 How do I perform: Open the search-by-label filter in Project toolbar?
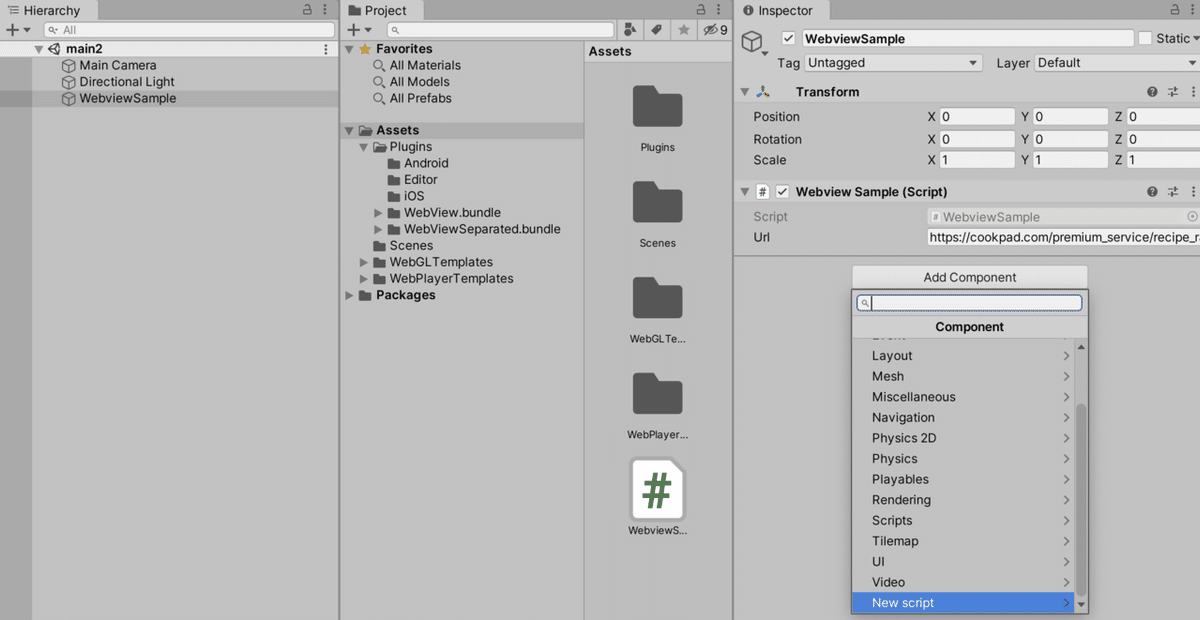pyautogui.click(x=656, y=29)
